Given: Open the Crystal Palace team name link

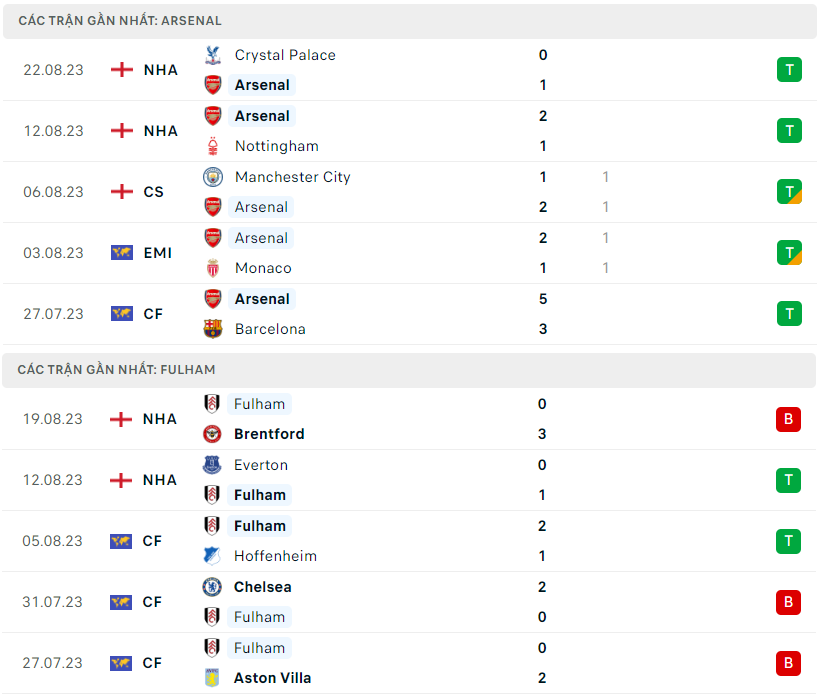Looking at the screenshot, I should (x=285, y=55).
